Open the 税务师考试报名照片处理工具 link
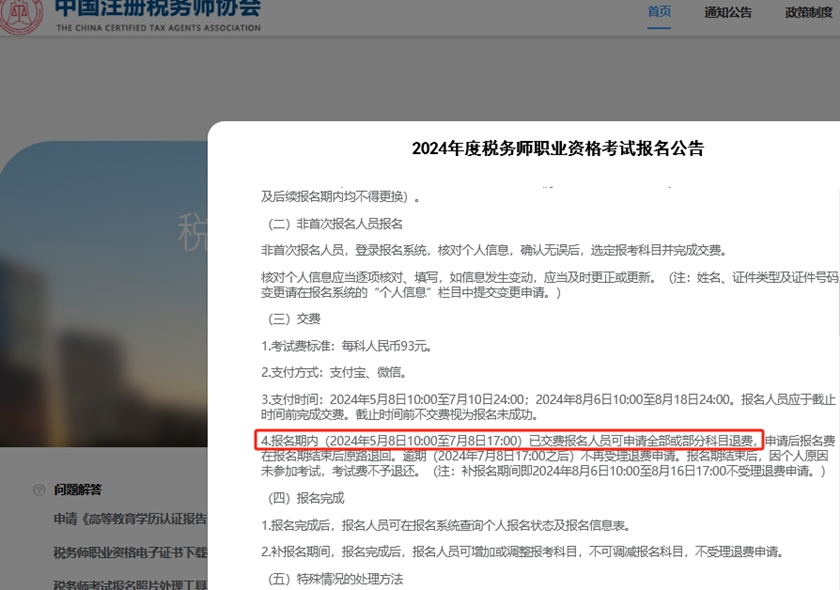The height and width of the screenshot is (590, 840). [x=130, y=584]
